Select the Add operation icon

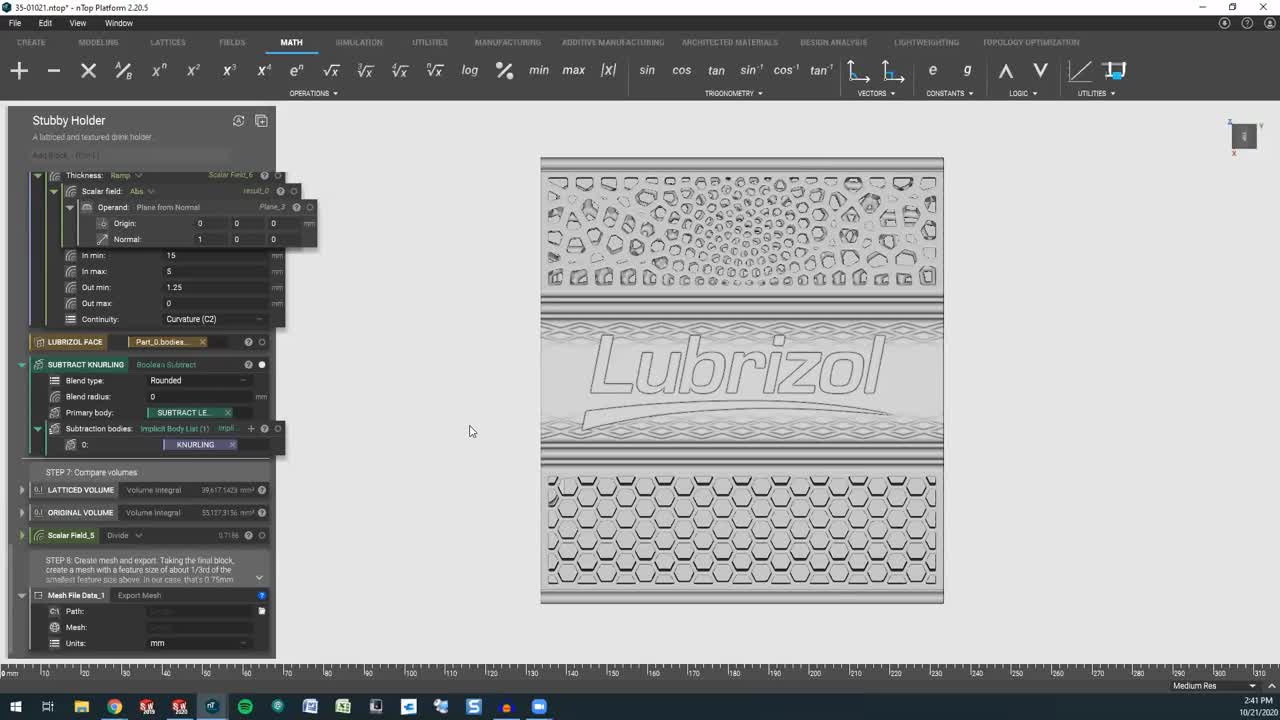point(19,70)
